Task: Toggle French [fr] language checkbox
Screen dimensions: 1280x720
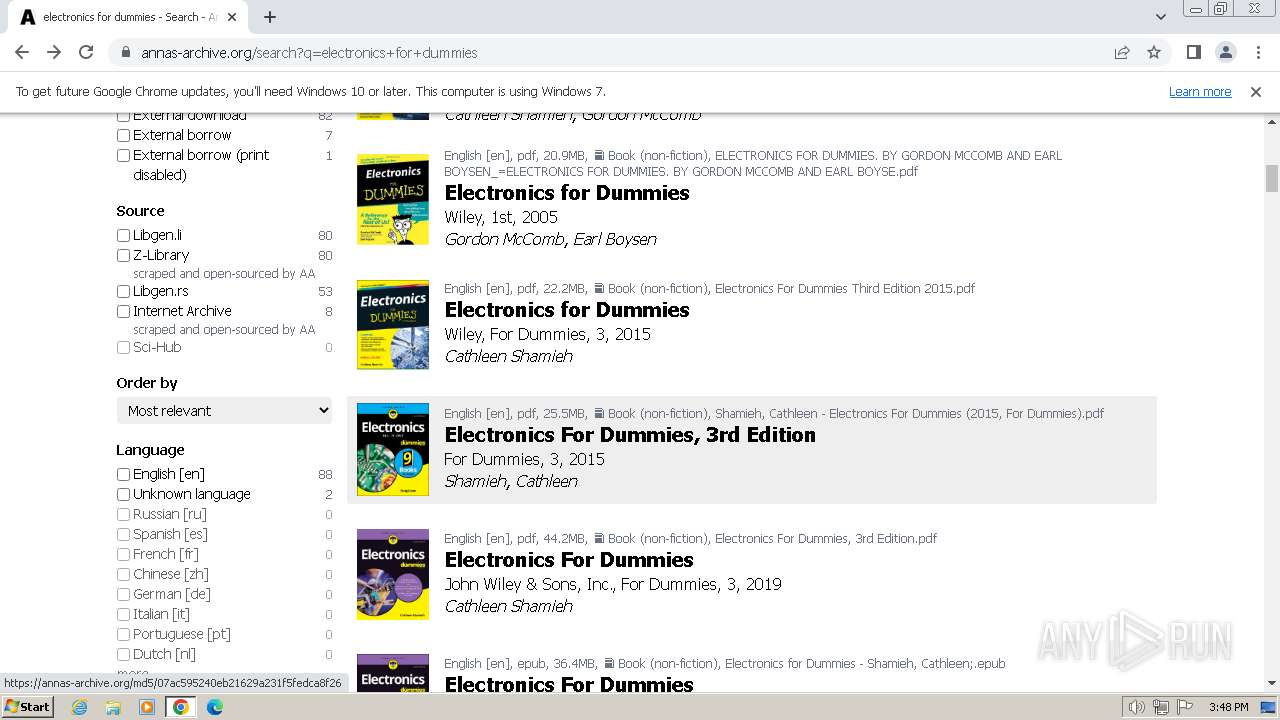Action: pyautogui.click(x=123, y=554)
